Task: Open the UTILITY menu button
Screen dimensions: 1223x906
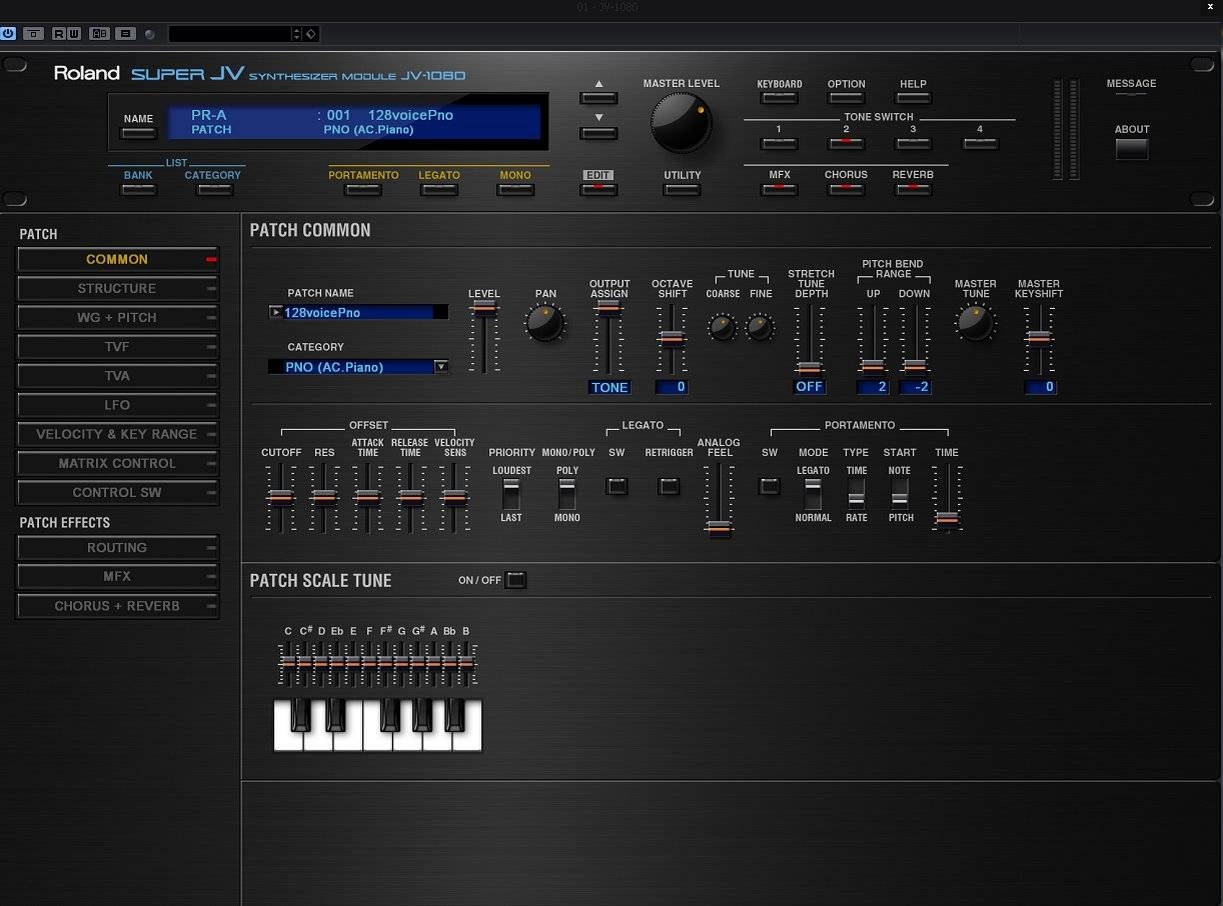Action: click(x=682, y=189)
